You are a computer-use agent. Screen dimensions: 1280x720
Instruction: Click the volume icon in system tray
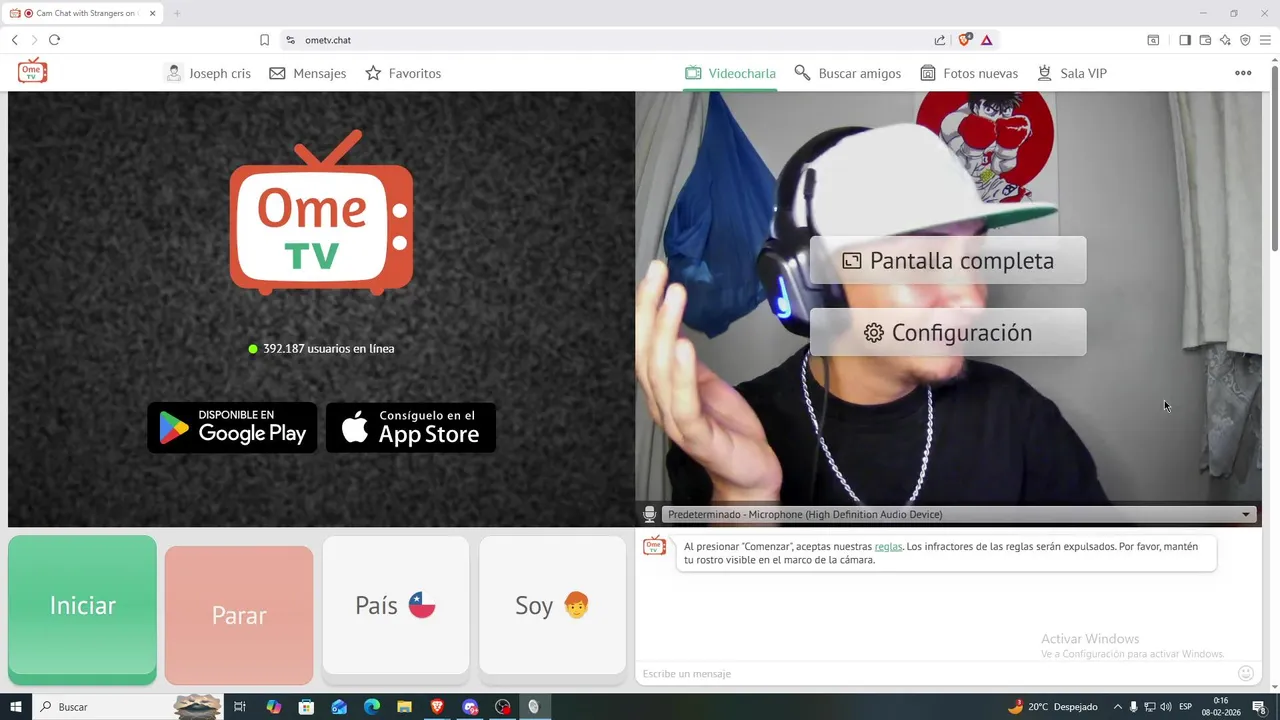[1166, 707]
